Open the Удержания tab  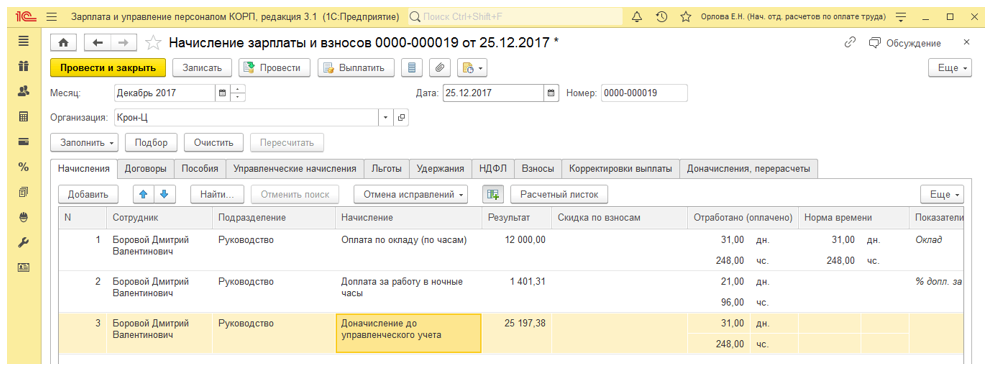tap(441, 169)
